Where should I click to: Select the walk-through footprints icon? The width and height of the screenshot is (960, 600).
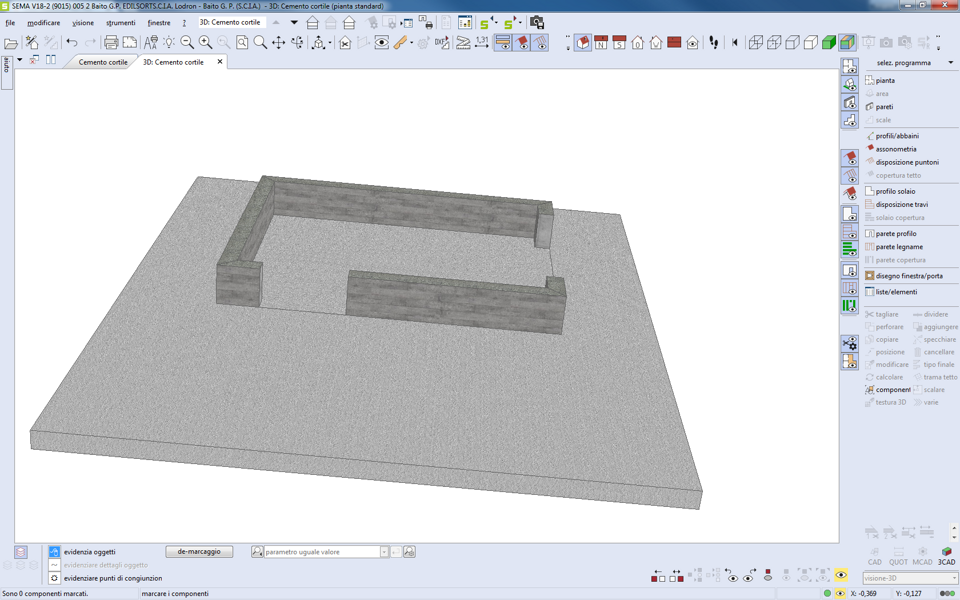[x=714, y=43]
